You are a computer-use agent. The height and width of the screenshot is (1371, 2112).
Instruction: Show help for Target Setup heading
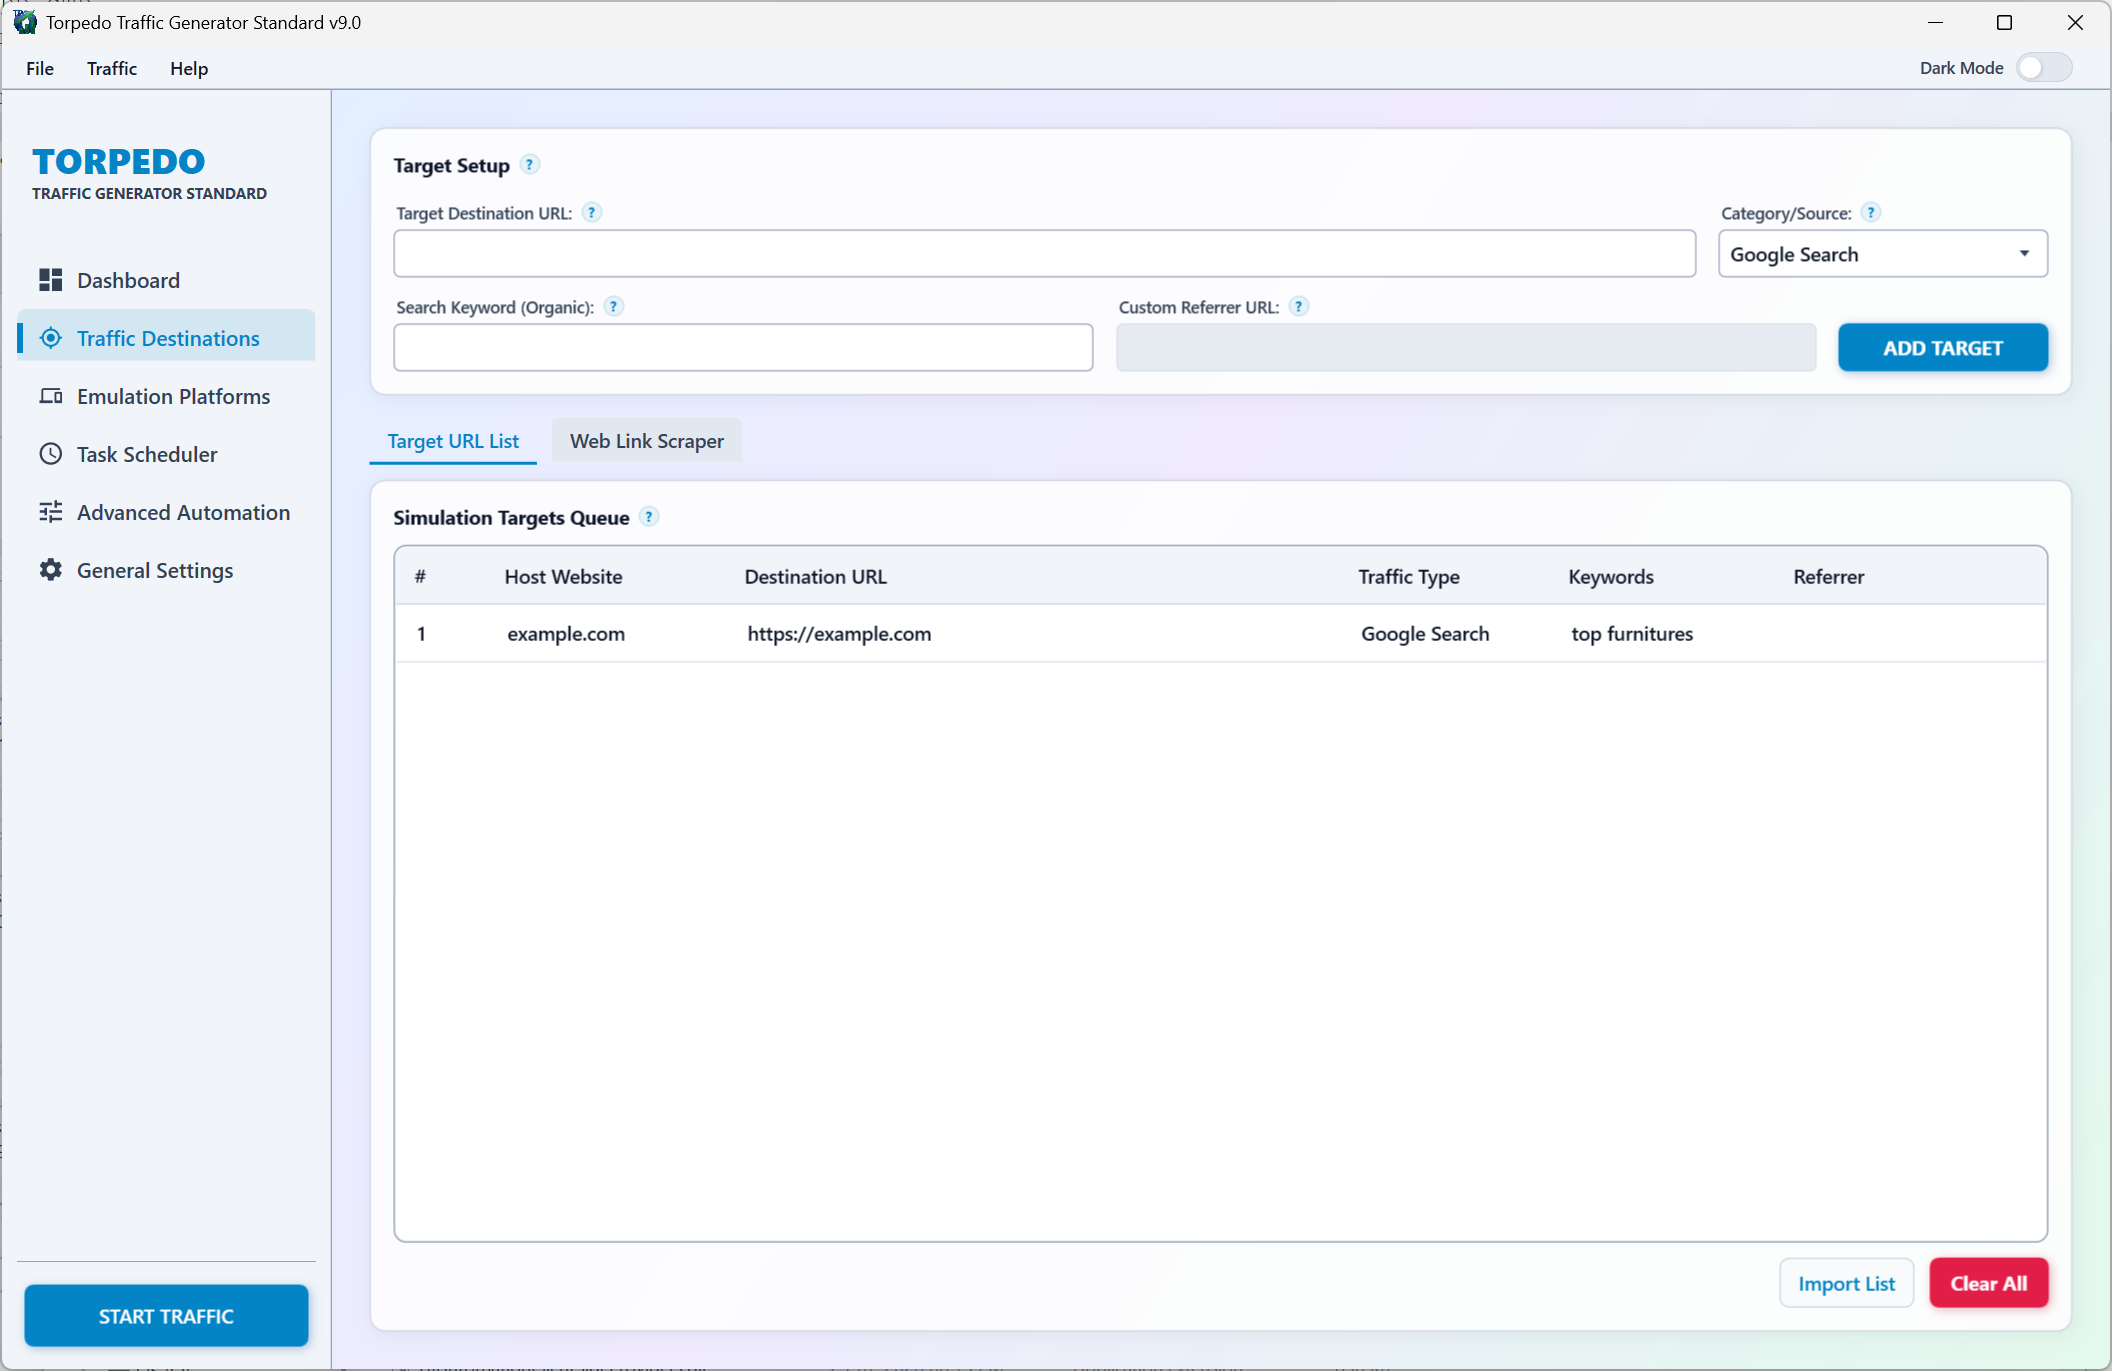(530, 165)
